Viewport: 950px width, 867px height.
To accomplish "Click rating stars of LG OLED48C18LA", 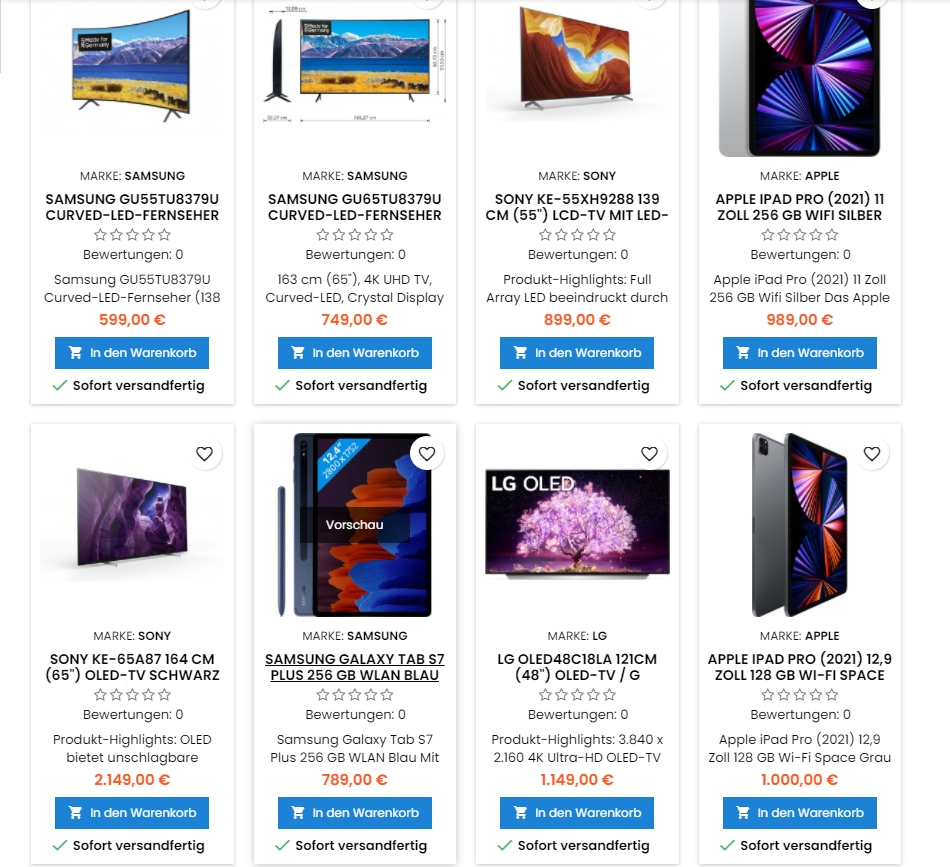I will 577,694.
